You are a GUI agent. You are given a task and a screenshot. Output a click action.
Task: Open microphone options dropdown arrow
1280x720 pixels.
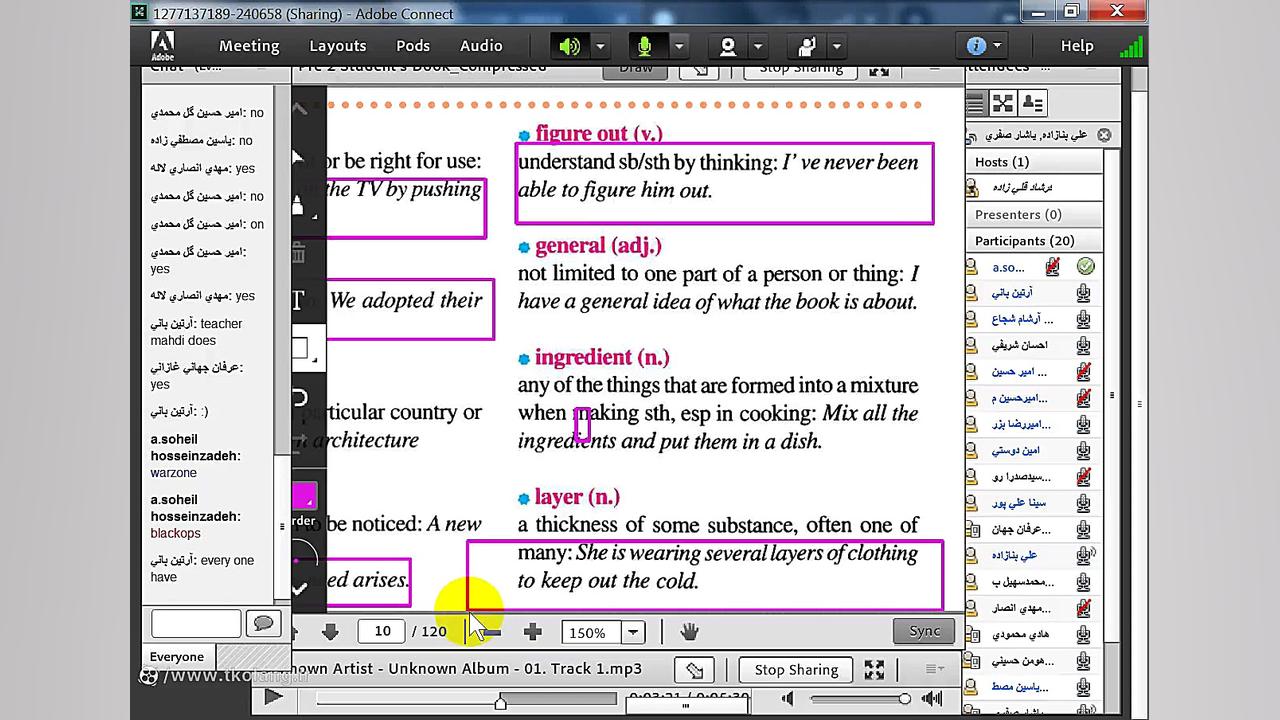pos(678,46)
